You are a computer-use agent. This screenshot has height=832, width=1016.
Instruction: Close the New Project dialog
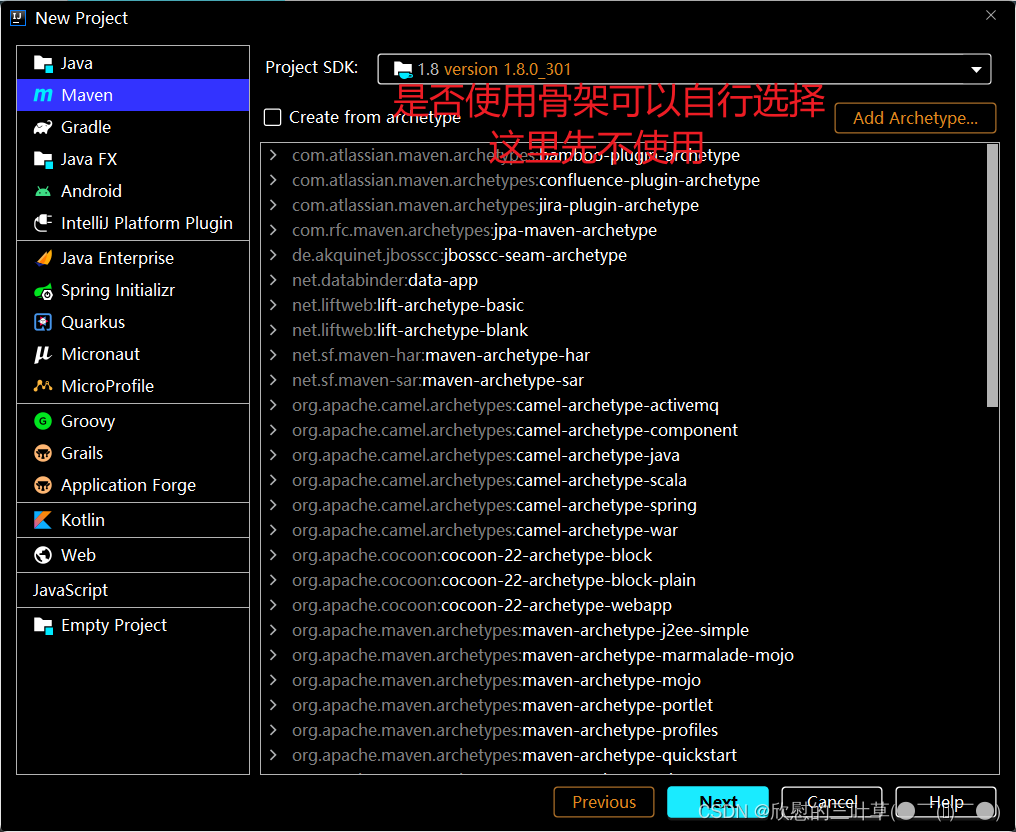coord(991,15)
